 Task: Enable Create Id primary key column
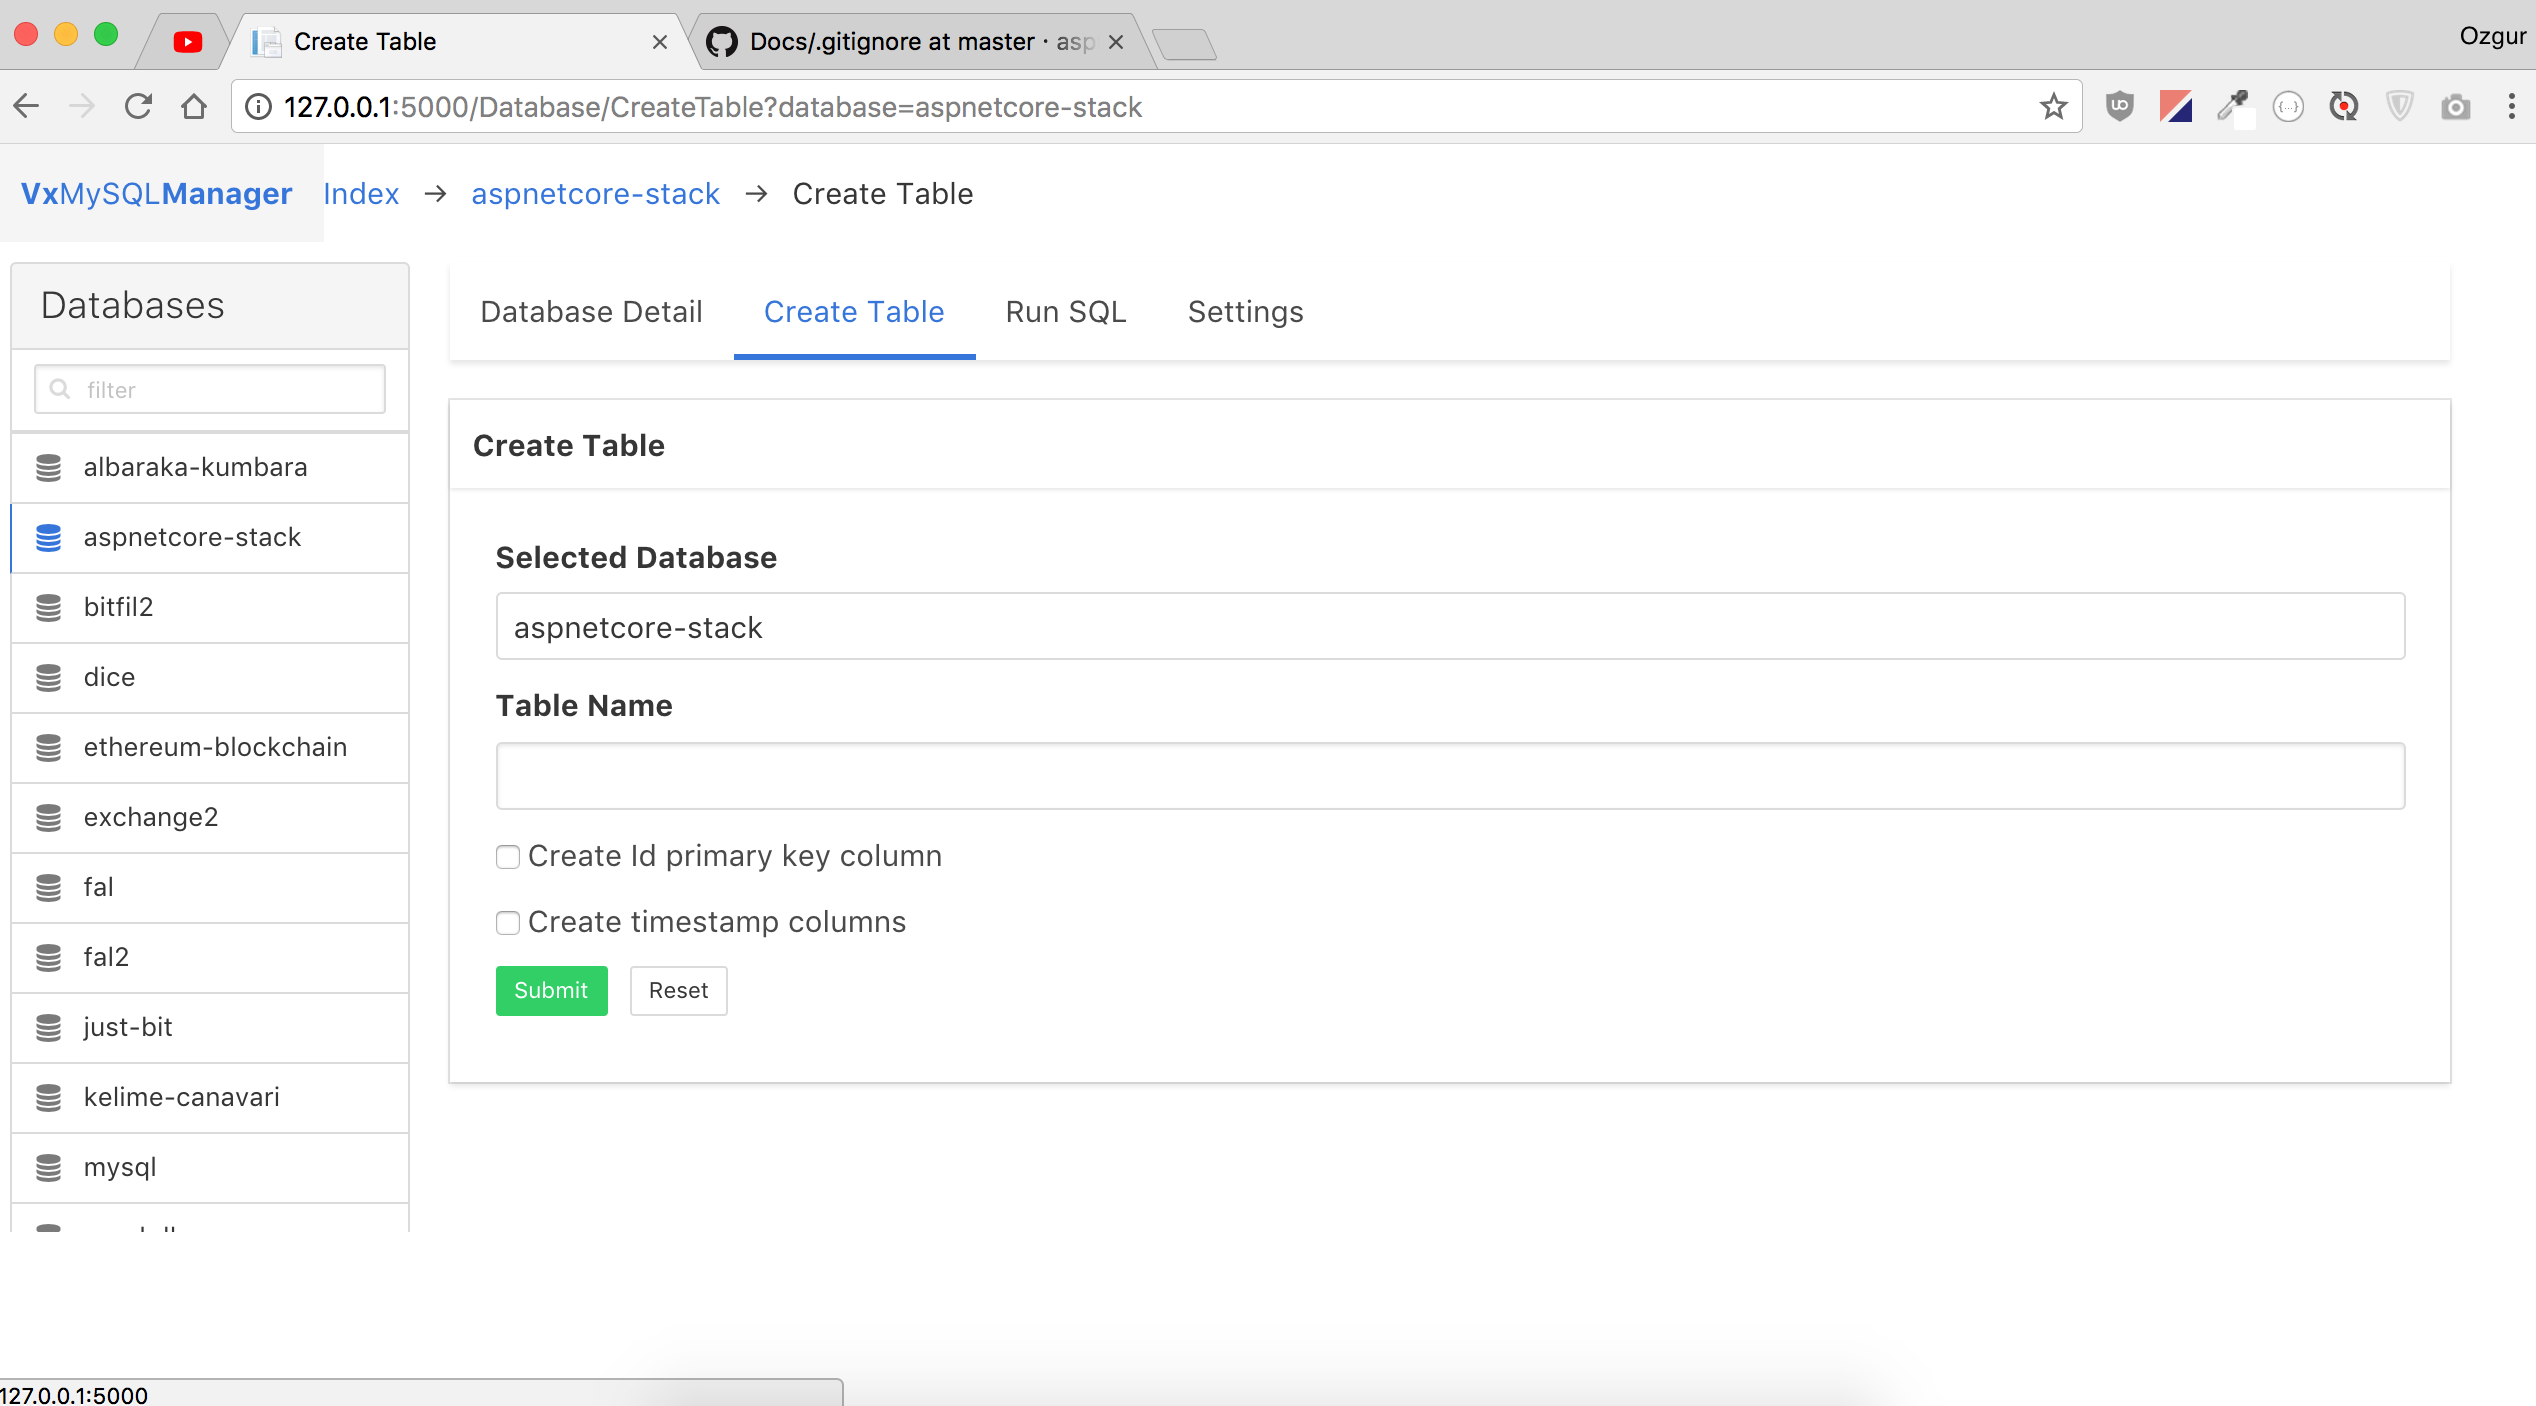[x=508, y=857]
